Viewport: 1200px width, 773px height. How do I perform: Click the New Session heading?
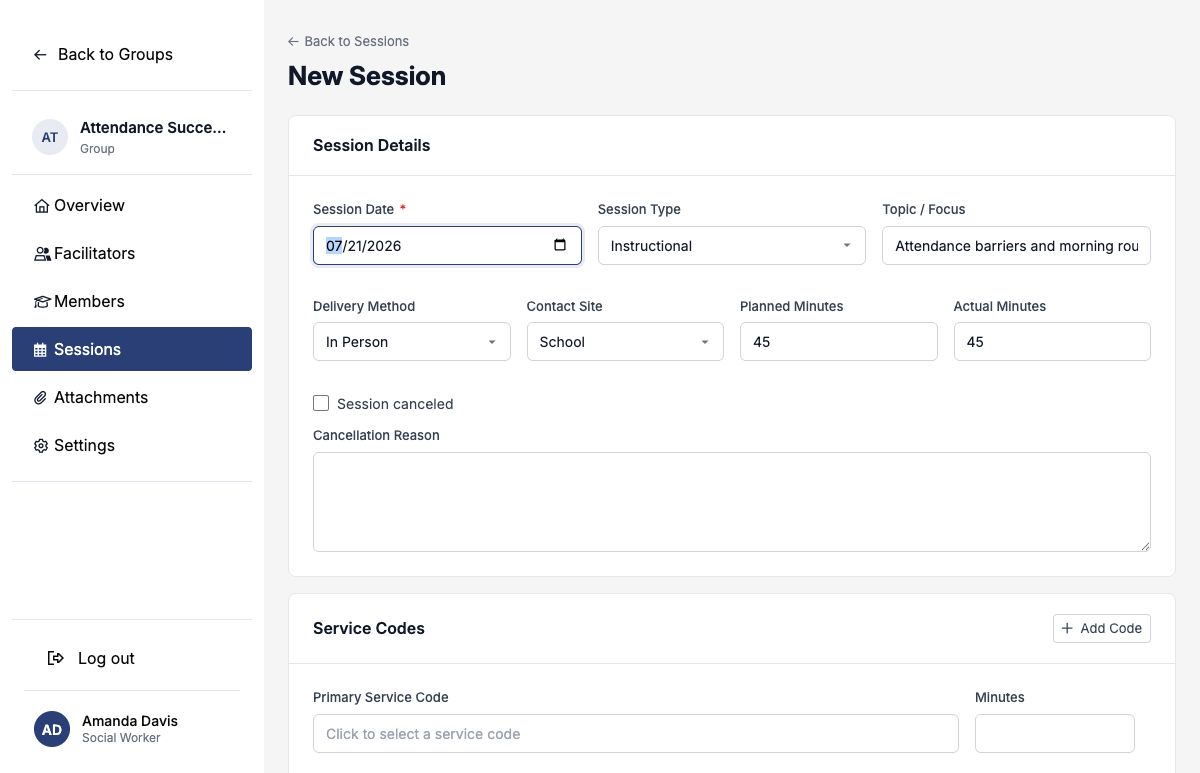(x=367, y=76)
